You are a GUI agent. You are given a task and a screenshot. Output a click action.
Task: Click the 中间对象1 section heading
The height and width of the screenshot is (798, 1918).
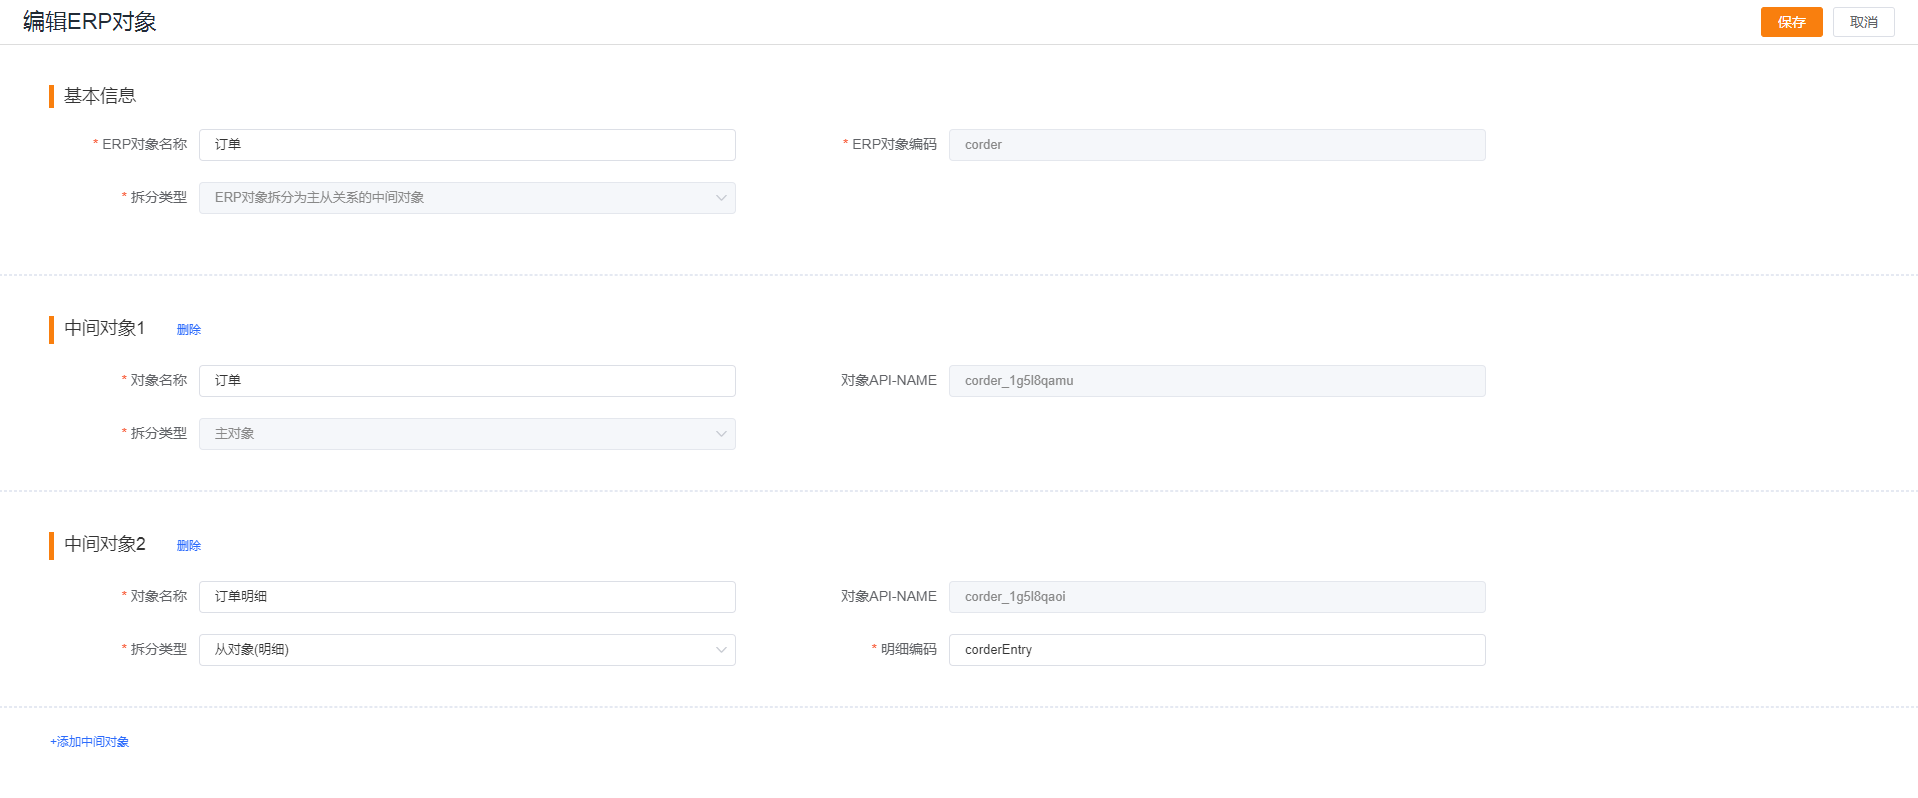tap(105, 328)
